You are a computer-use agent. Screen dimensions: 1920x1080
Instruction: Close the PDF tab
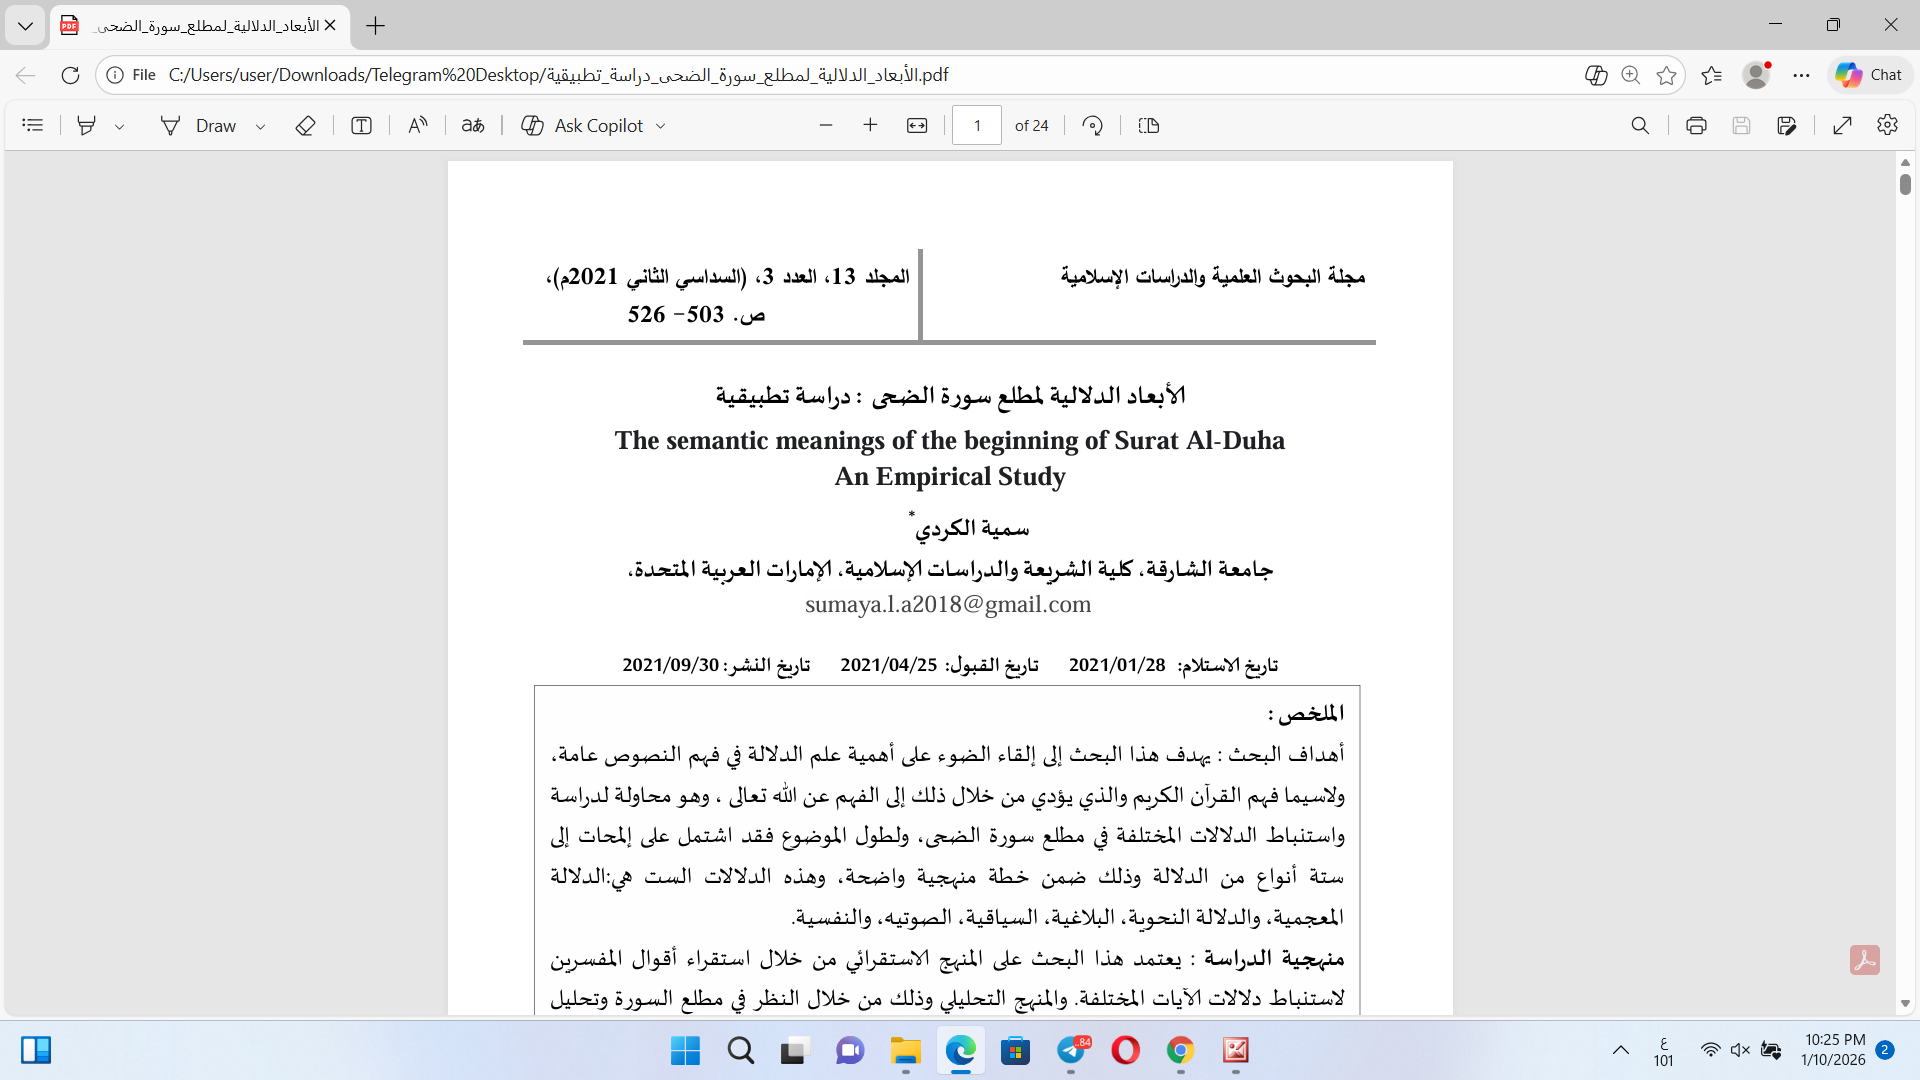point(331,26)
